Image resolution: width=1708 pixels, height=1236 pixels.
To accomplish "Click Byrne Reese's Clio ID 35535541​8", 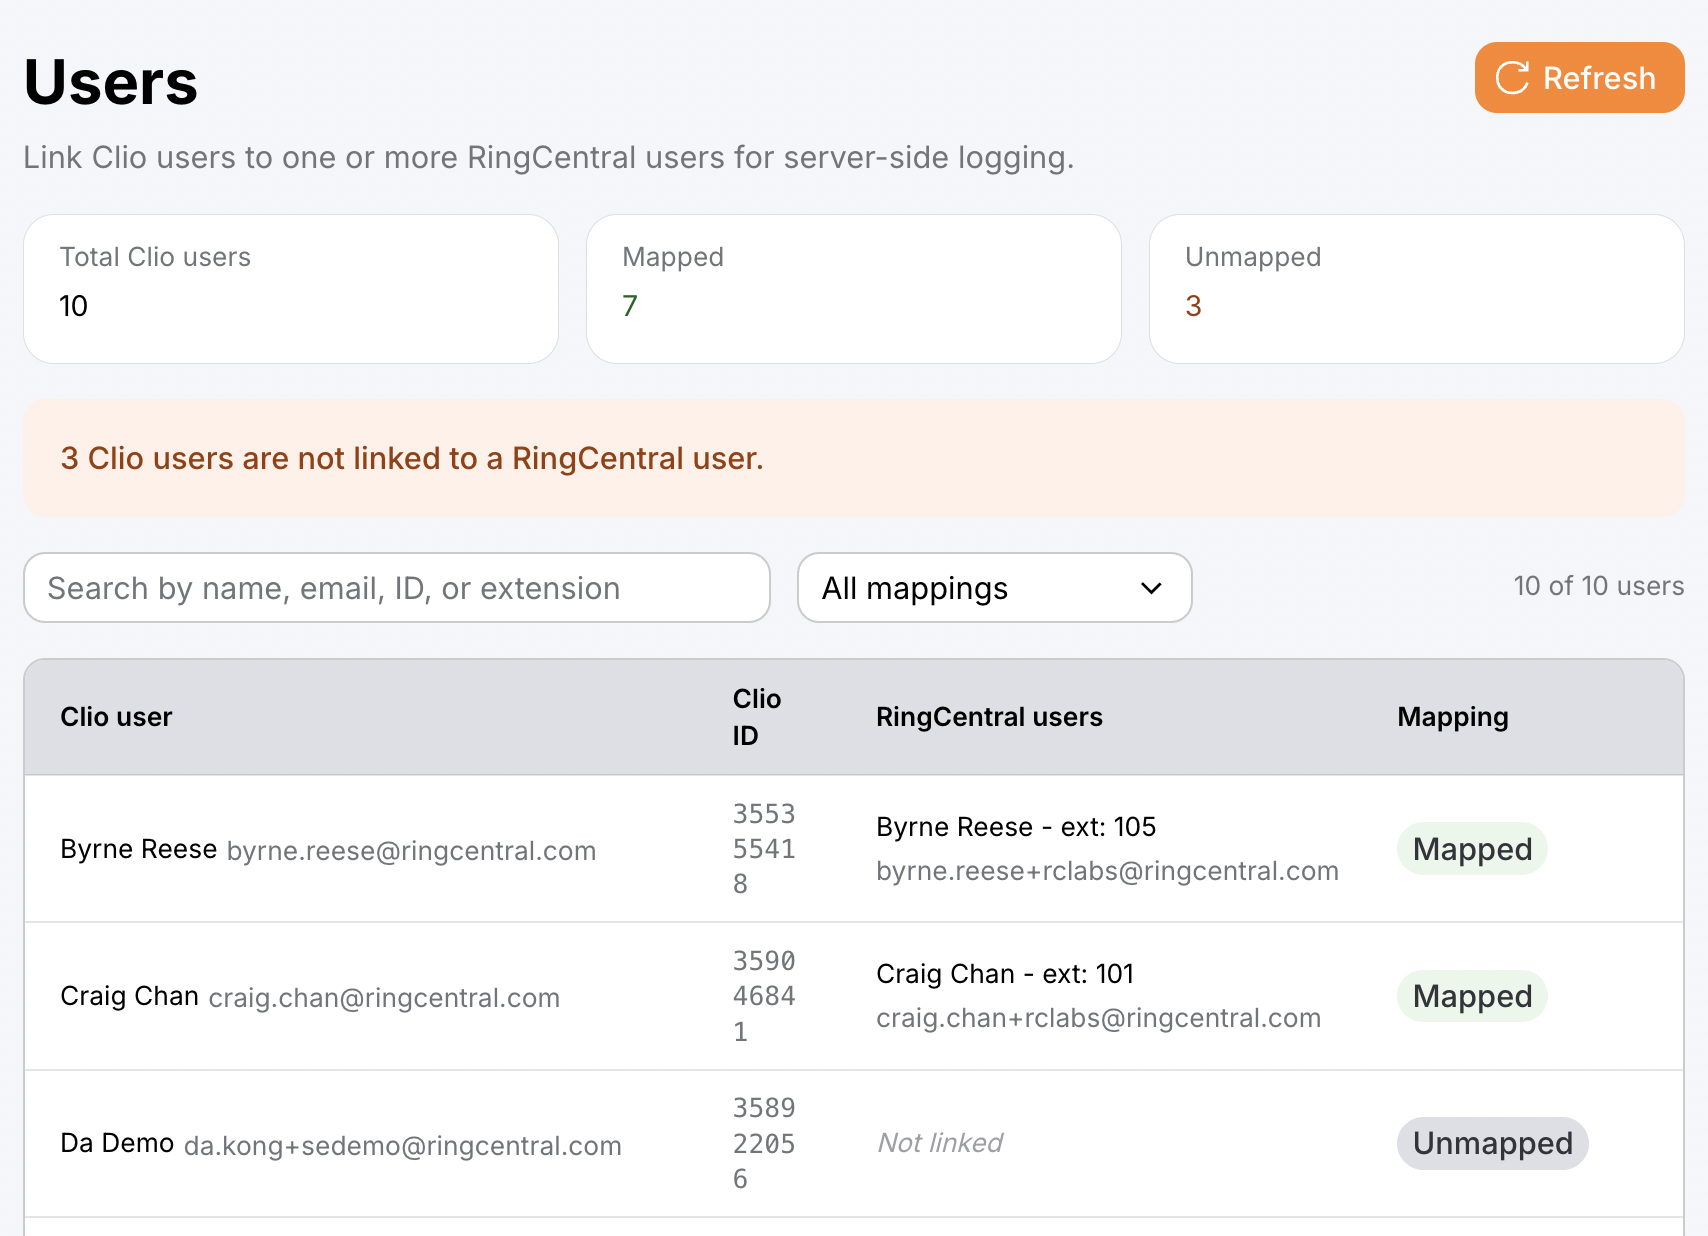I will 763,849.
